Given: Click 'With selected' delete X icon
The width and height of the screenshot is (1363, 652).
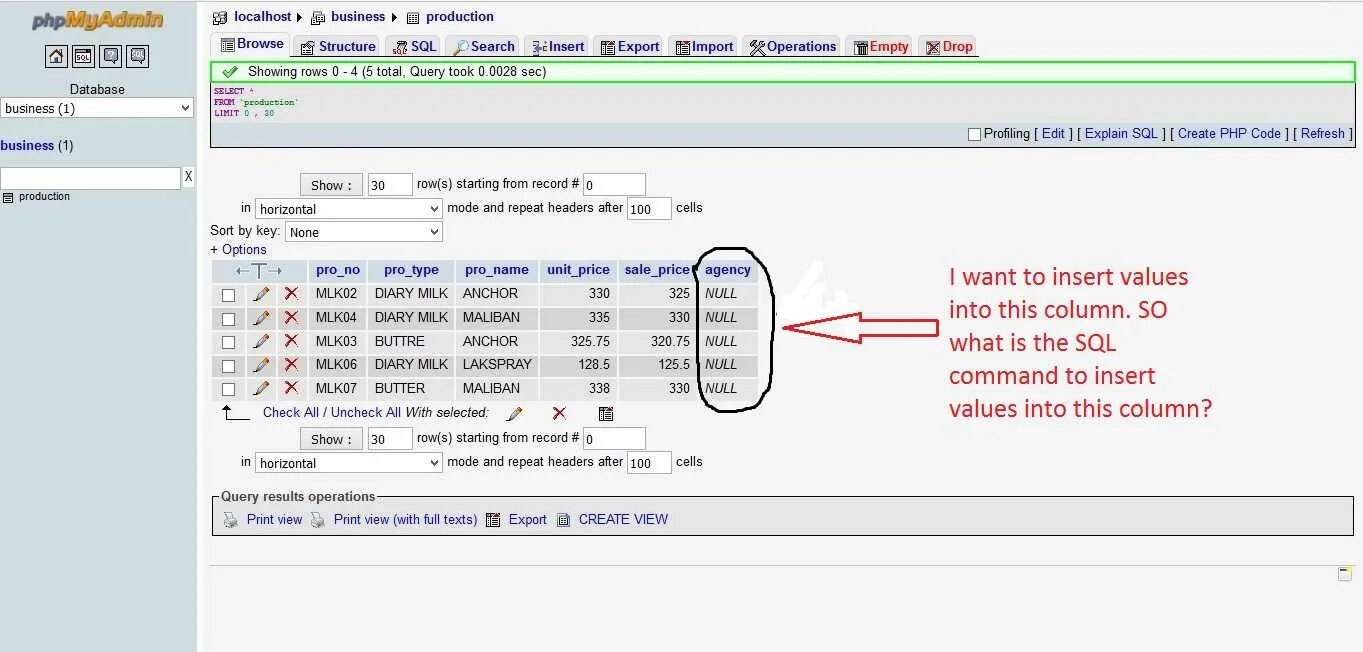Looking at the screenshot, I should (x=559, y=413).
